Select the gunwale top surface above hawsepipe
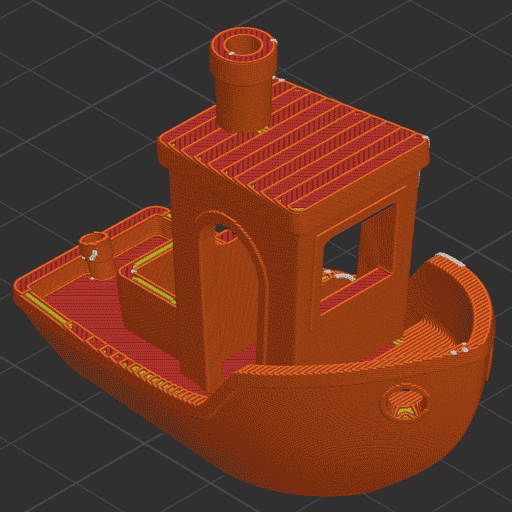 click(333, 368)
